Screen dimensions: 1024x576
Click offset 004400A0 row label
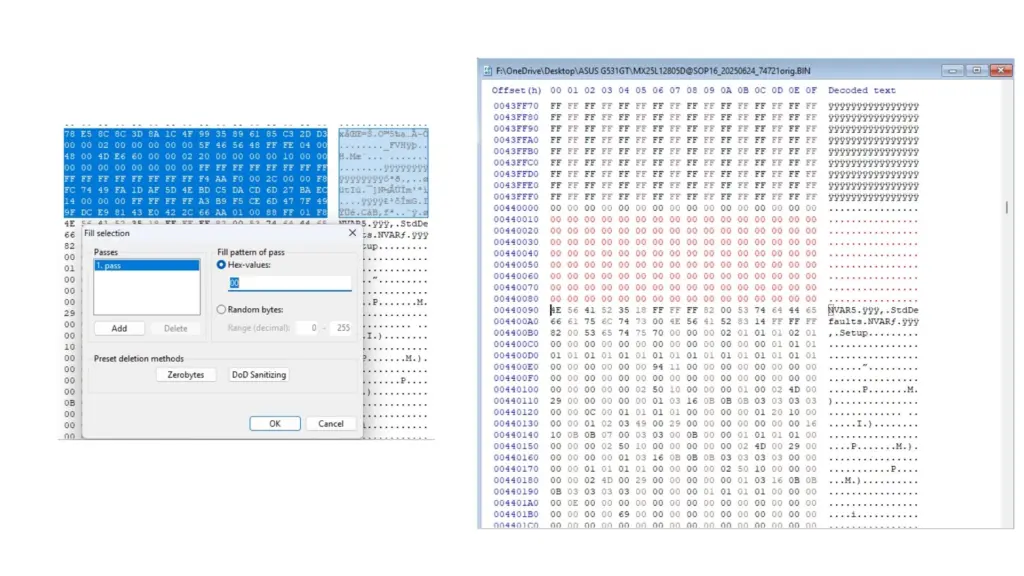tap(516, 321)
